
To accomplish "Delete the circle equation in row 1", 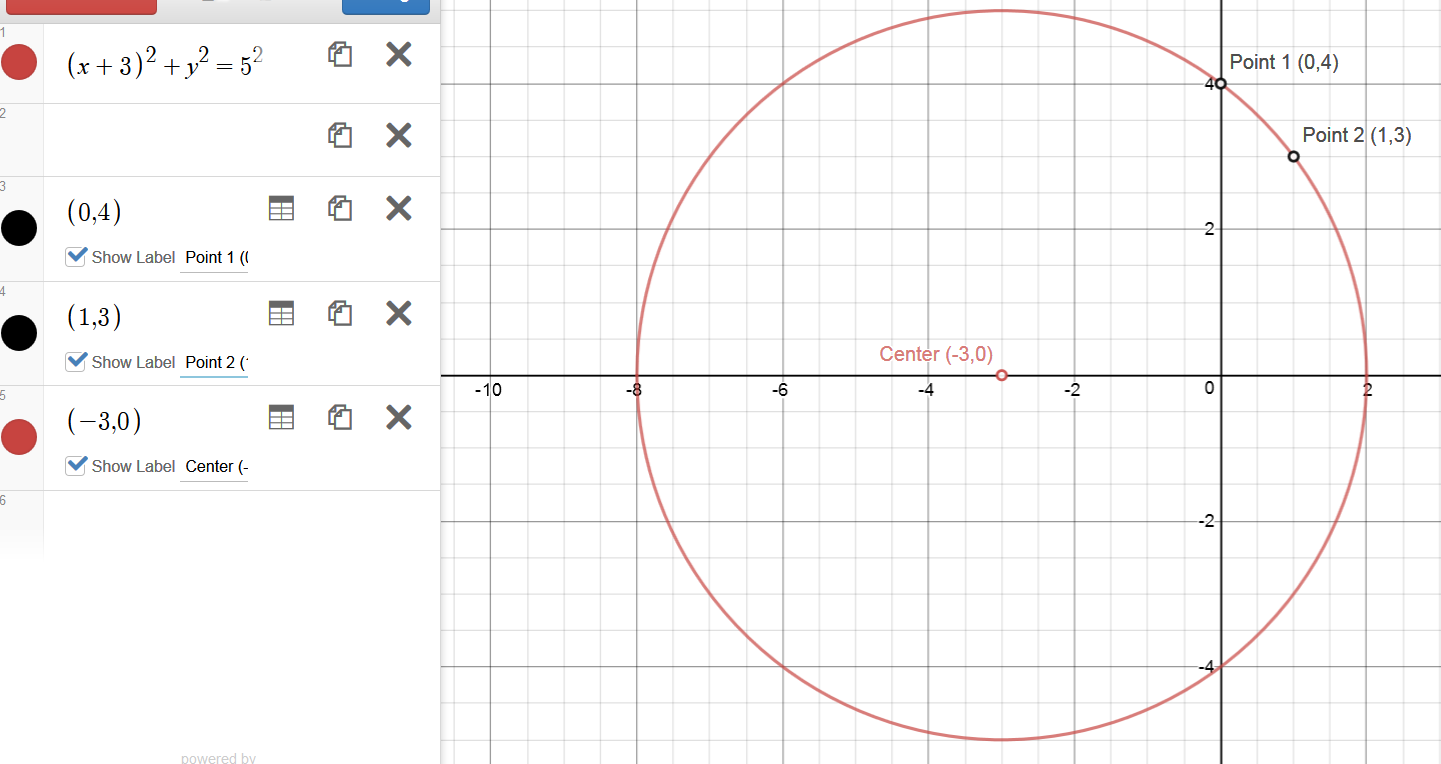I will 398,54.
